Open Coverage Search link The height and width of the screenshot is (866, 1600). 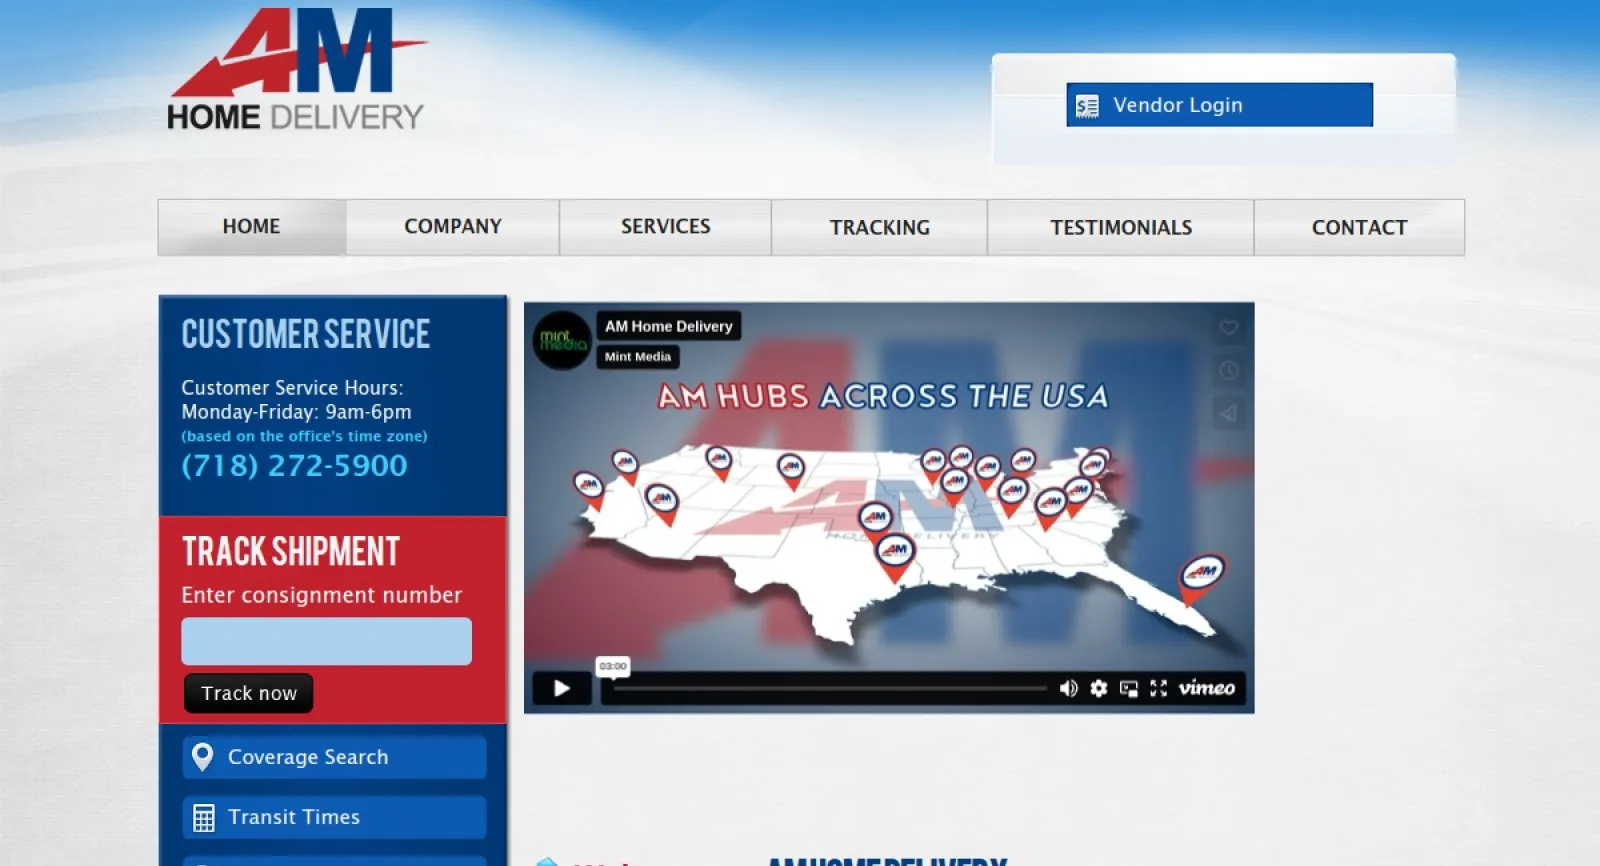tap(334, 757)
